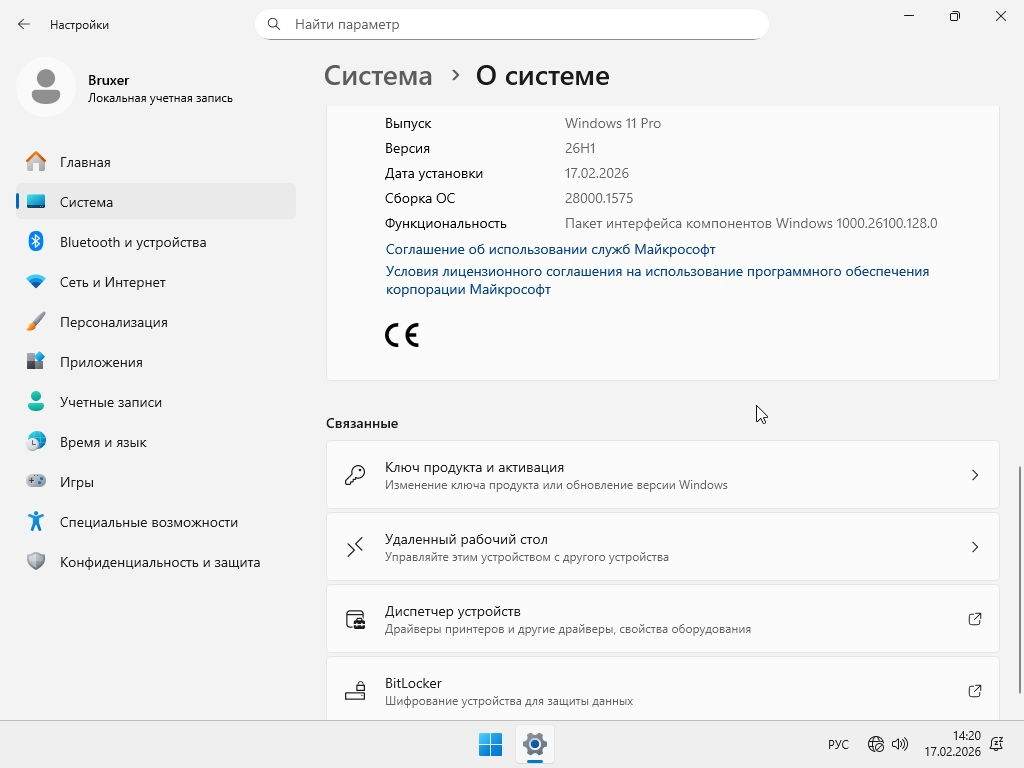
Task: Click the Time and language globe icon
Action: tap(36, 441)
